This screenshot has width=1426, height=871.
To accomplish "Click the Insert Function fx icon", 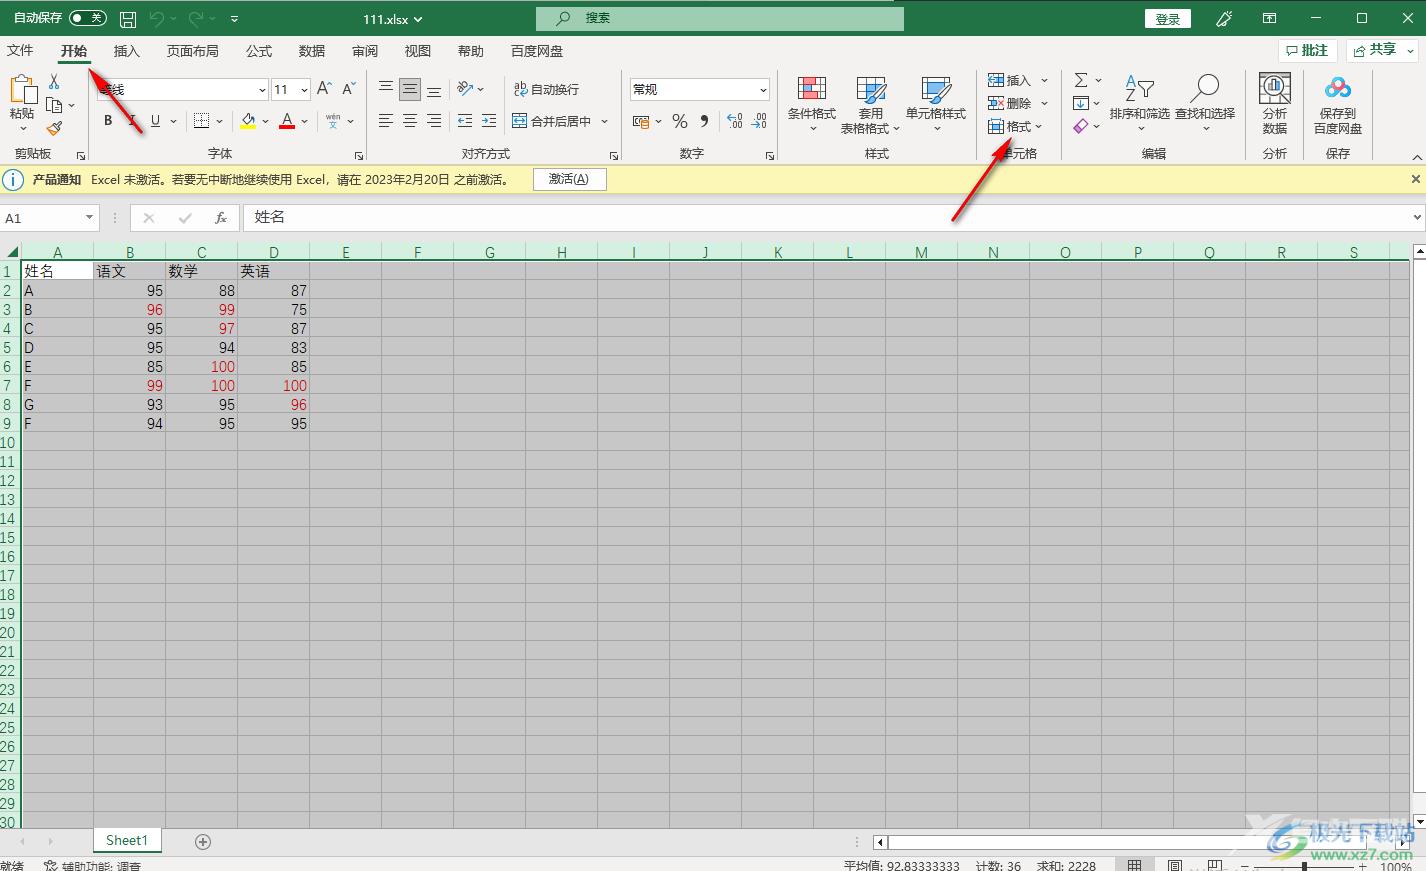I will coord(221,218).
